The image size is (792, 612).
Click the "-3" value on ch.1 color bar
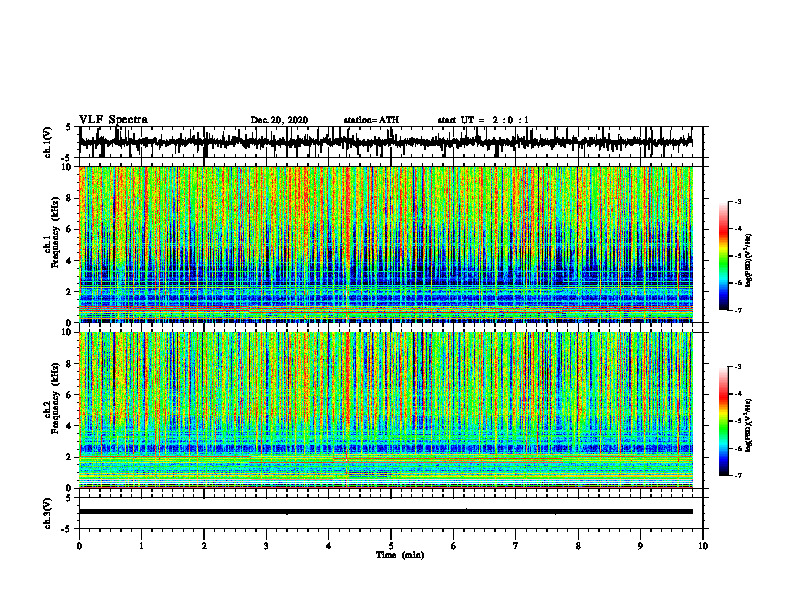click(x=737, y=201)
